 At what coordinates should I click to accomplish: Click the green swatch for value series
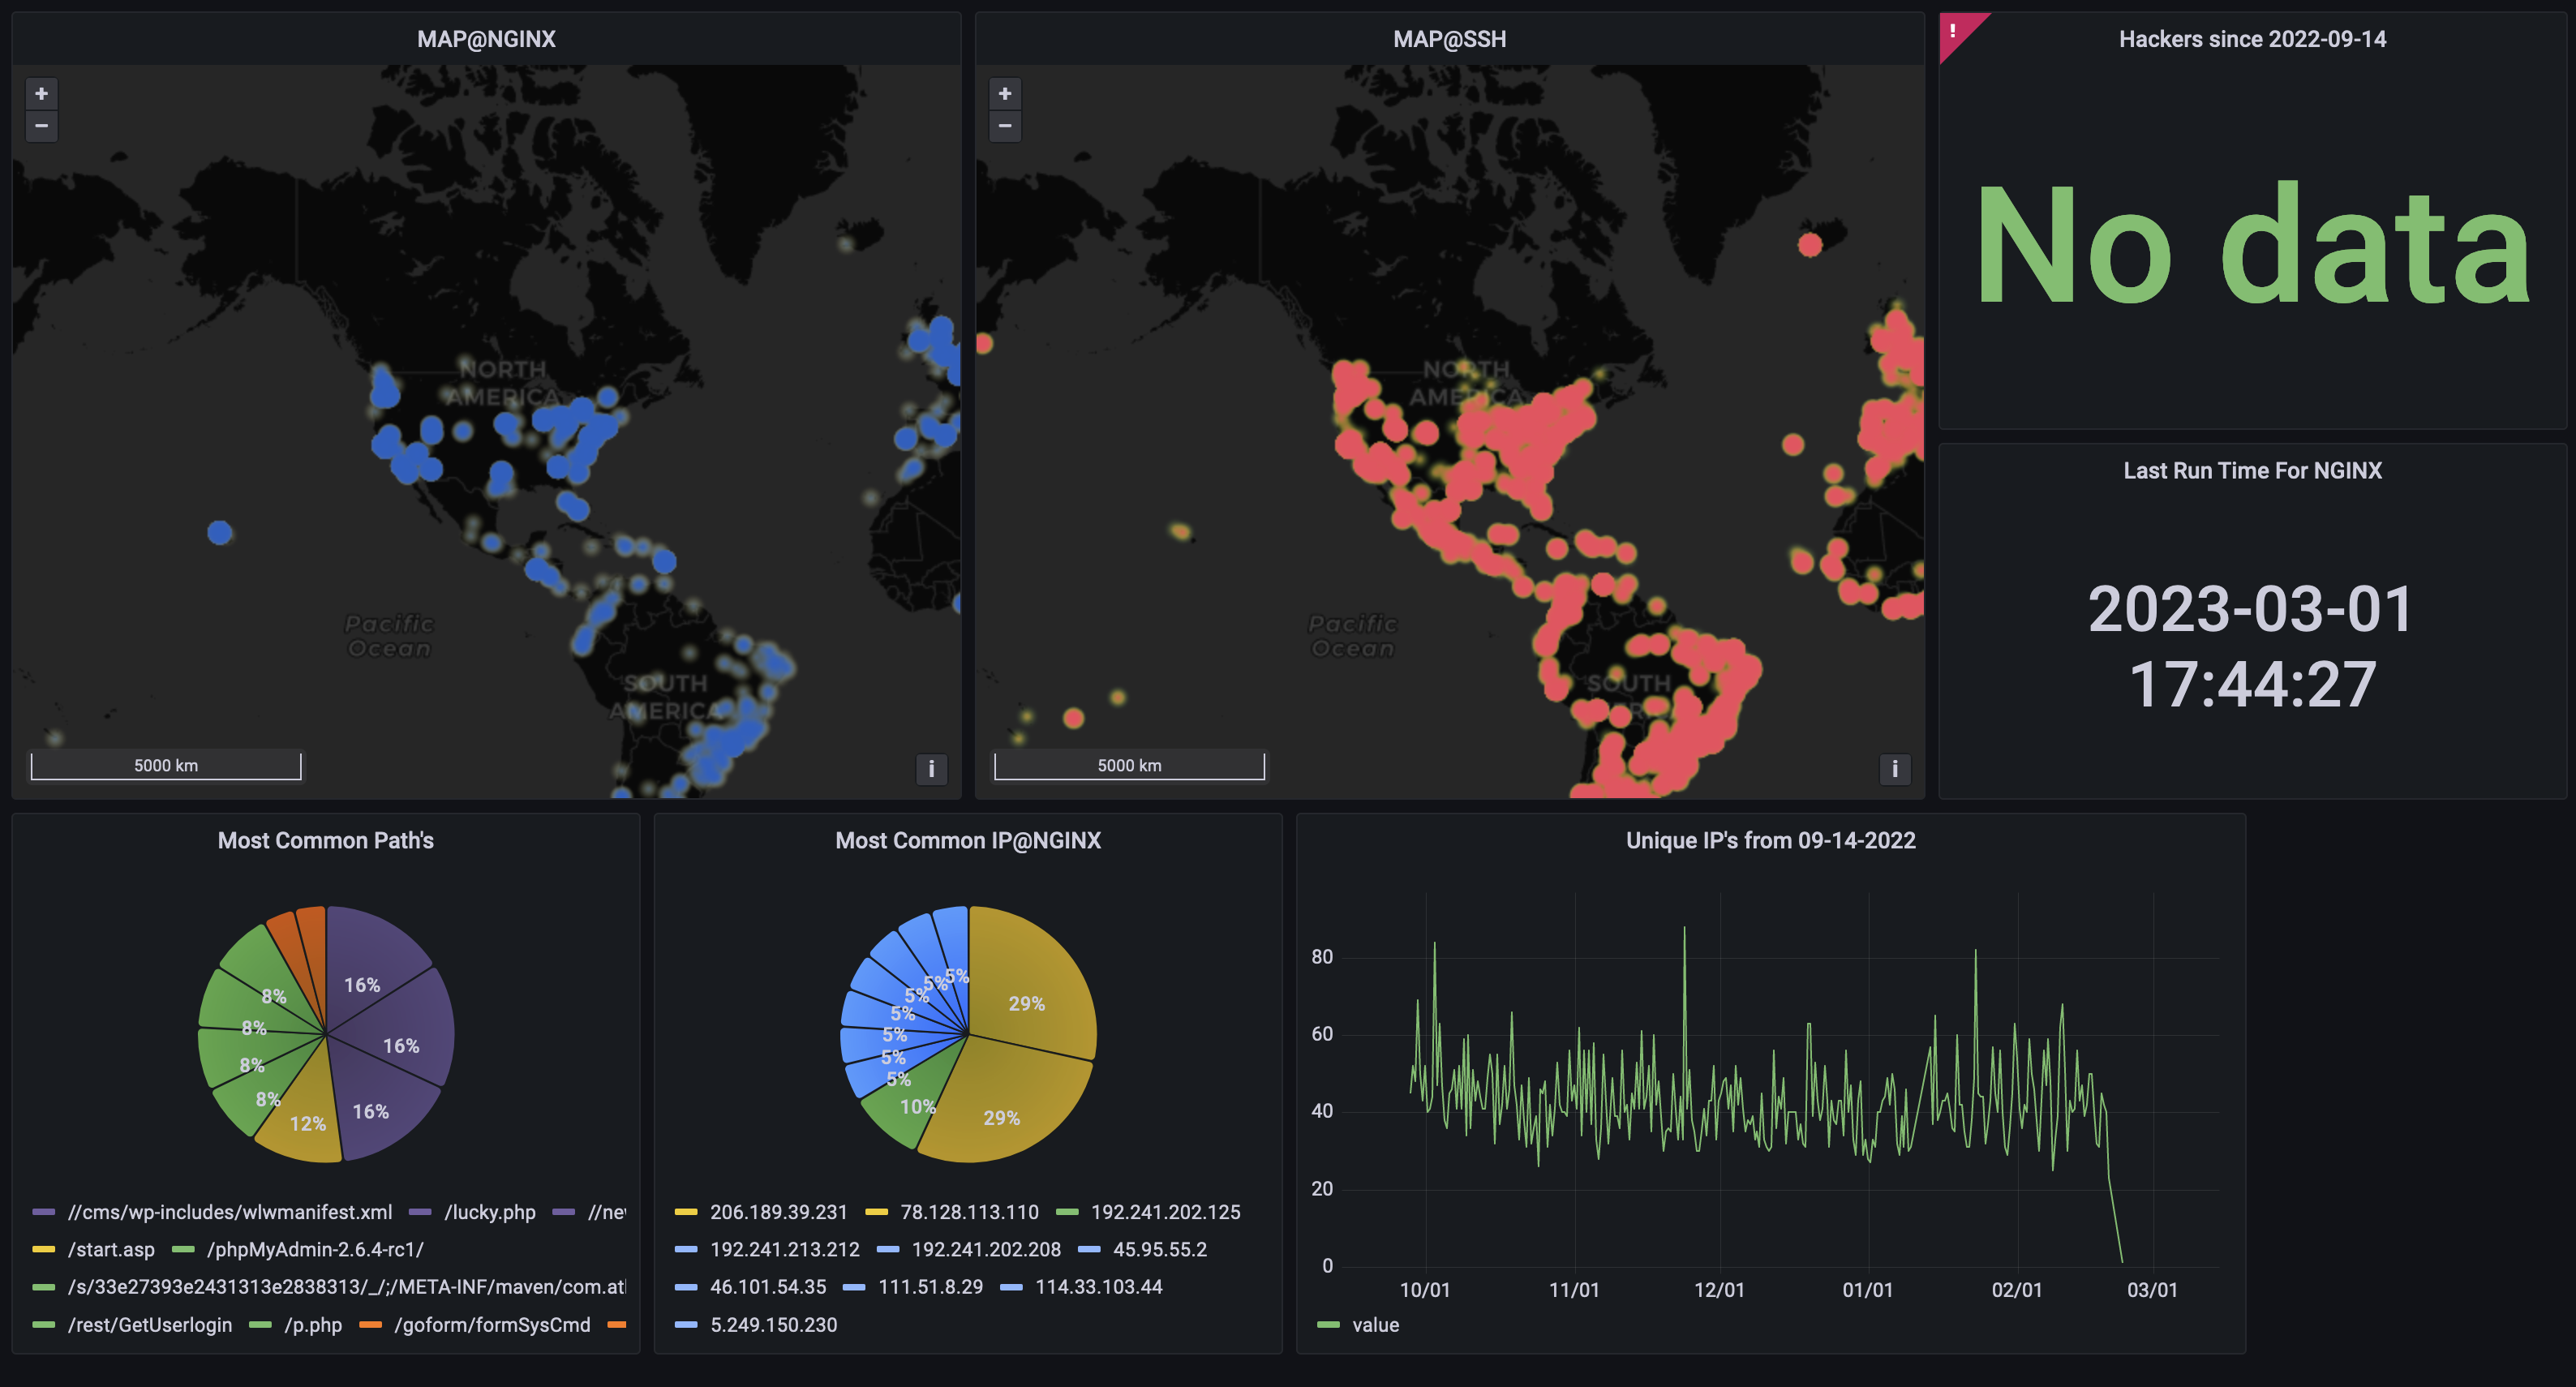(1328, 1324)
